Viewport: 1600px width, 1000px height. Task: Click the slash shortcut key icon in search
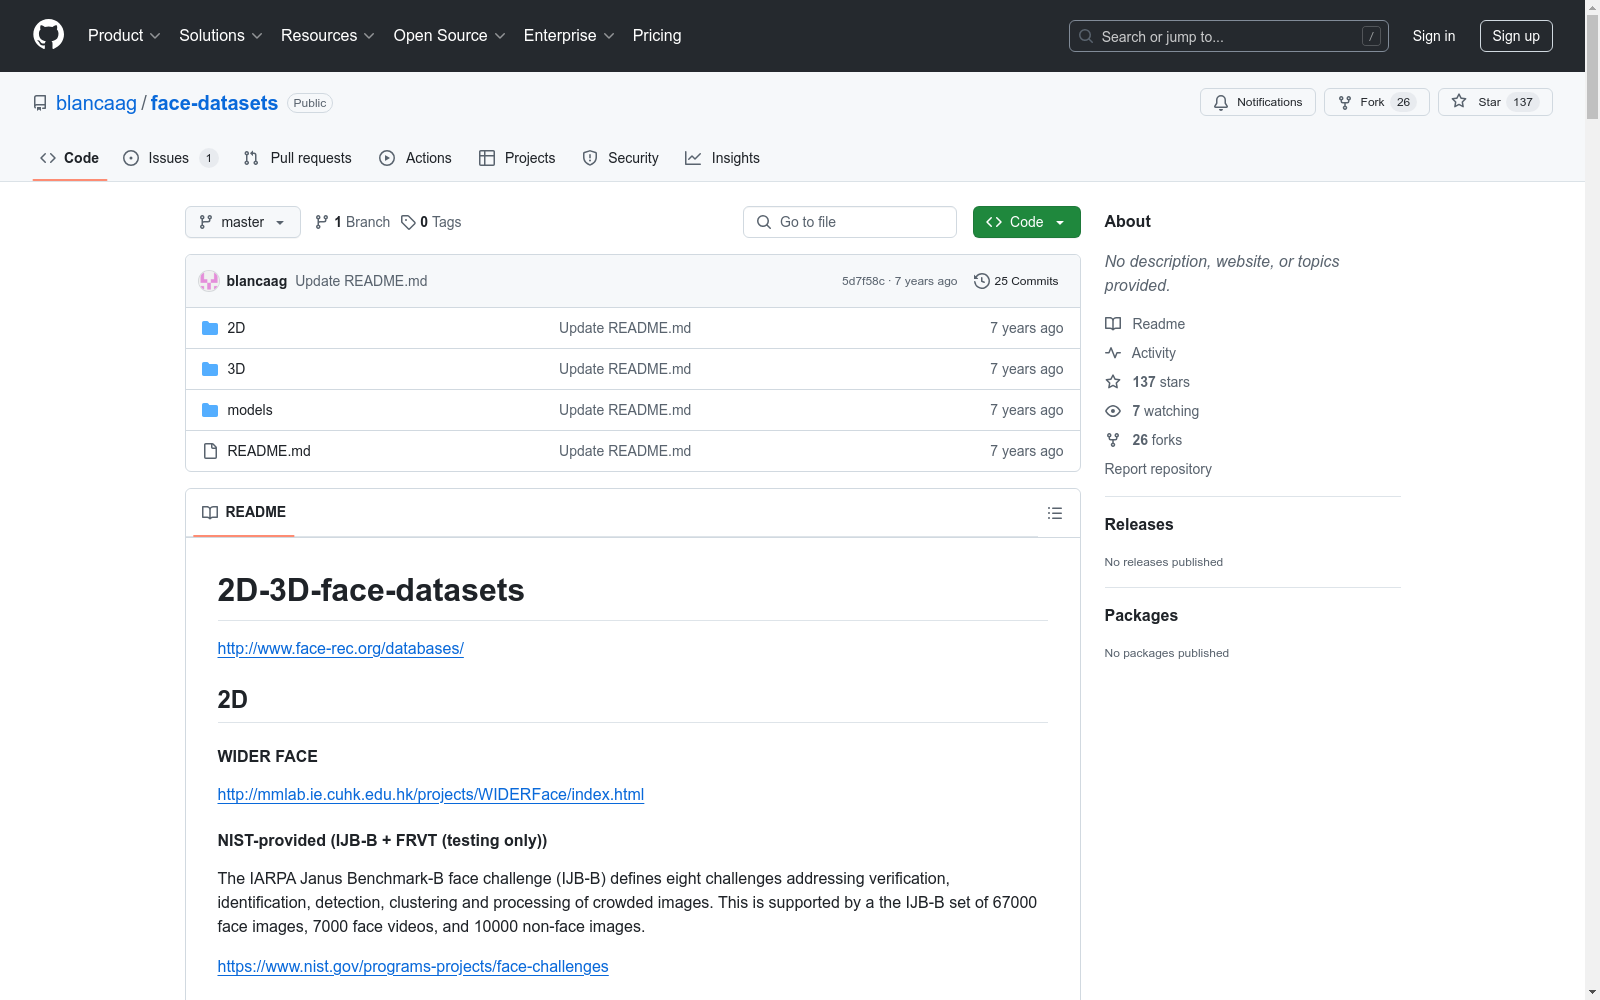coord(1371,36)
